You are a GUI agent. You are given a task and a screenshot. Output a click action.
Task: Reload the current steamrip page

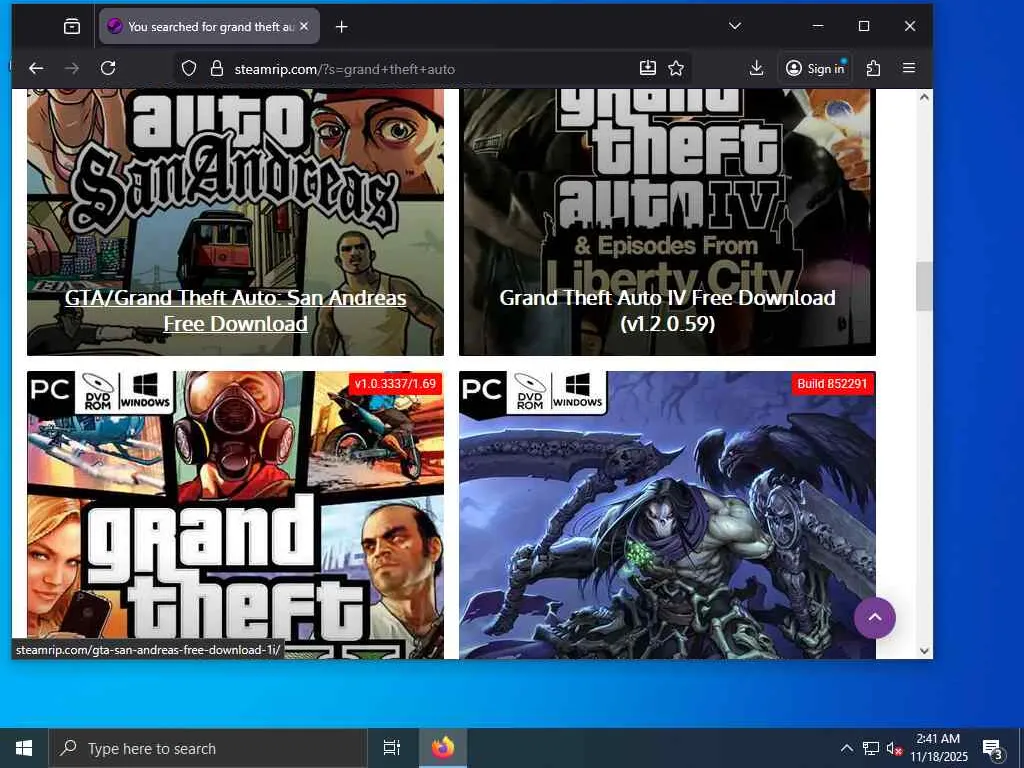(108, 69)
